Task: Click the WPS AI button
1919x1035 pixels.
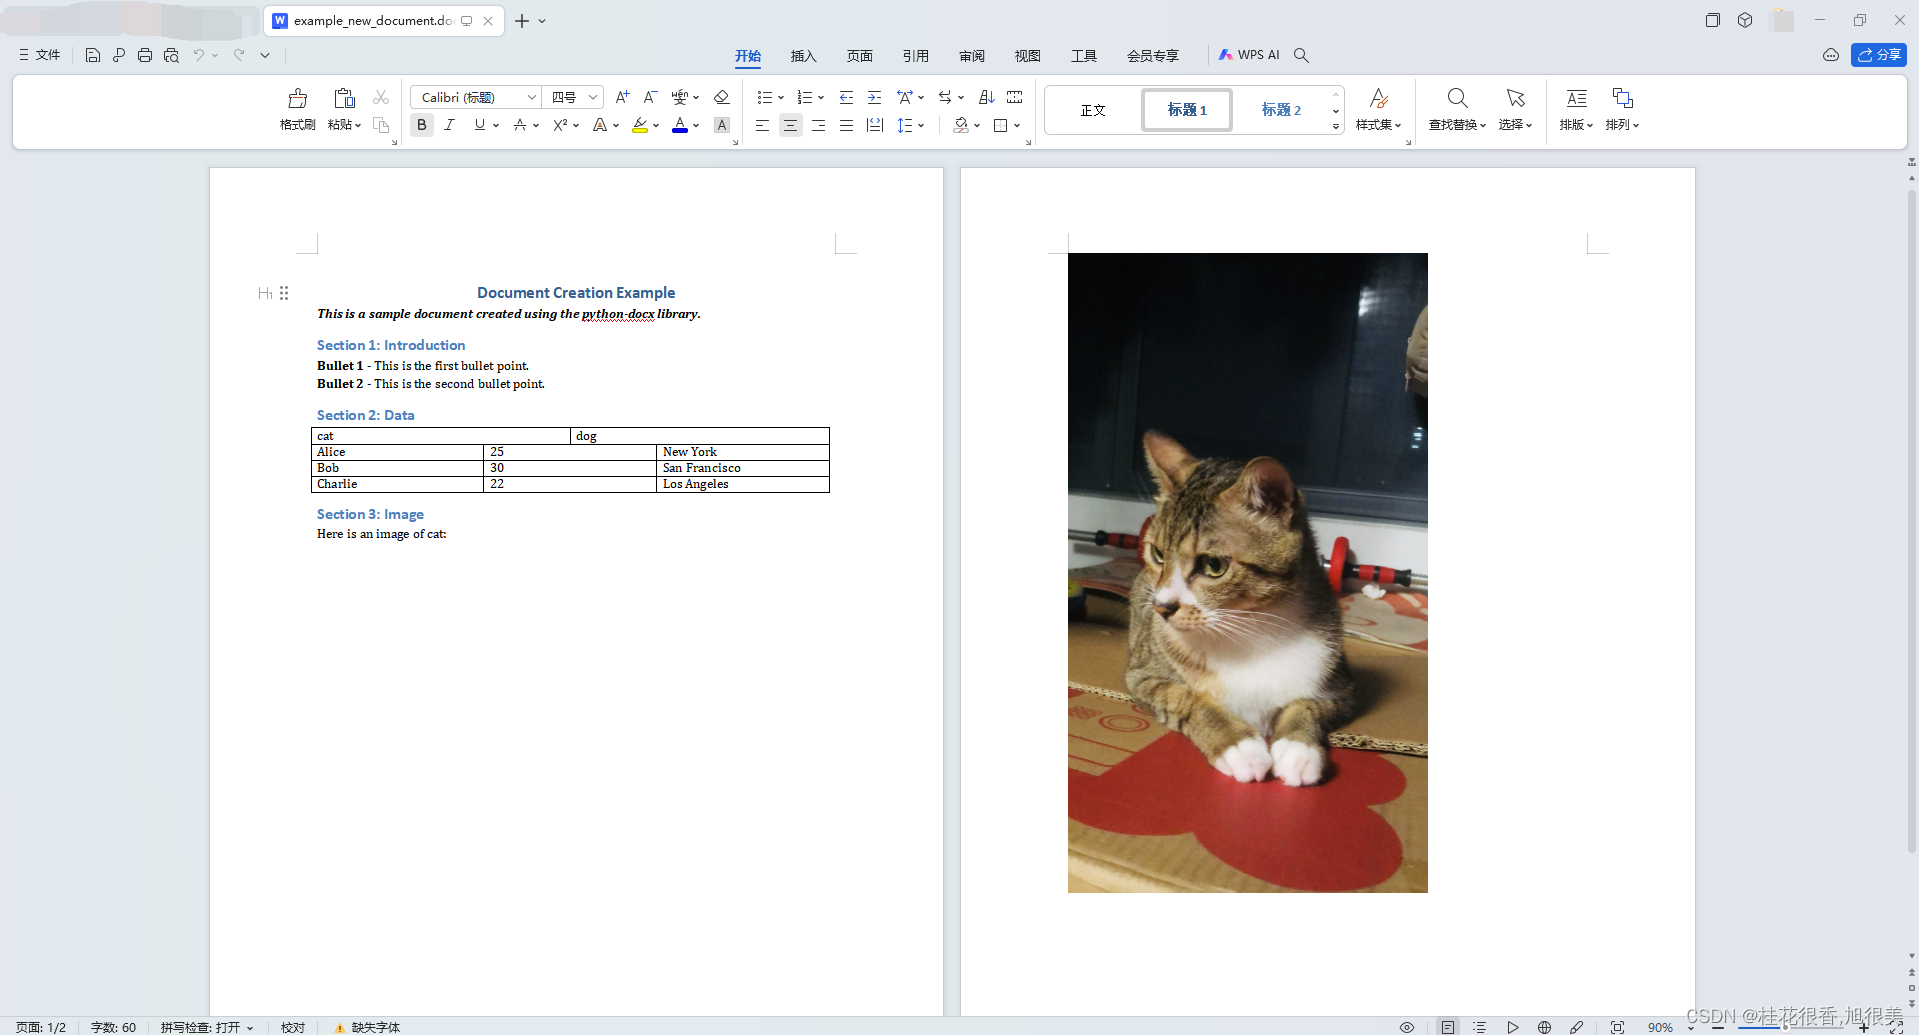Action: coord(1249,55)
